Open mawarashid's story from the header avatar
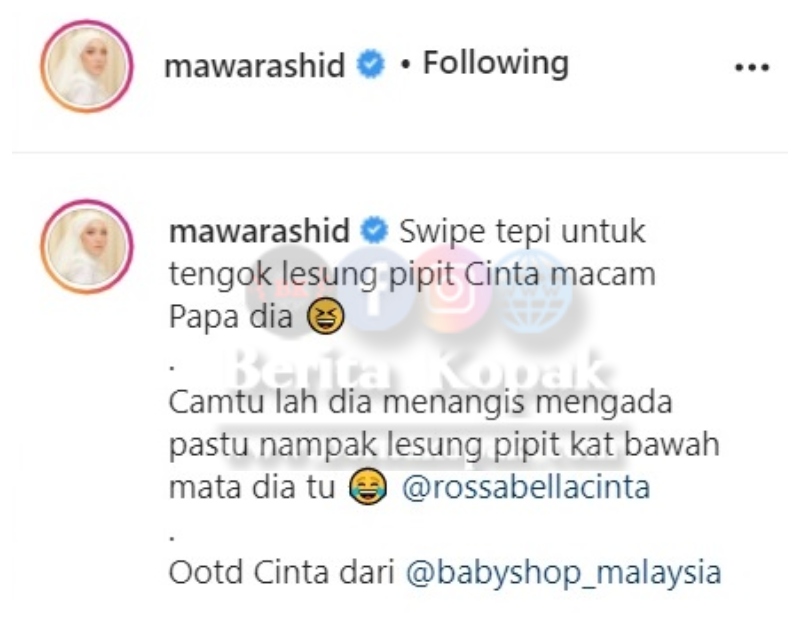Image resolution: width=800 pixels, height=625 pixels. point(87,66)
